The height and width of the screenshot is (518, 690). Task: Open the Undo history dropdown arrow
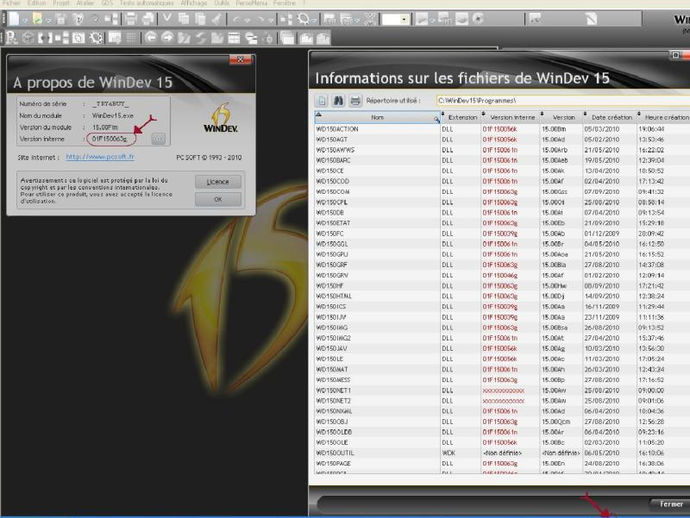pos(248,20)
